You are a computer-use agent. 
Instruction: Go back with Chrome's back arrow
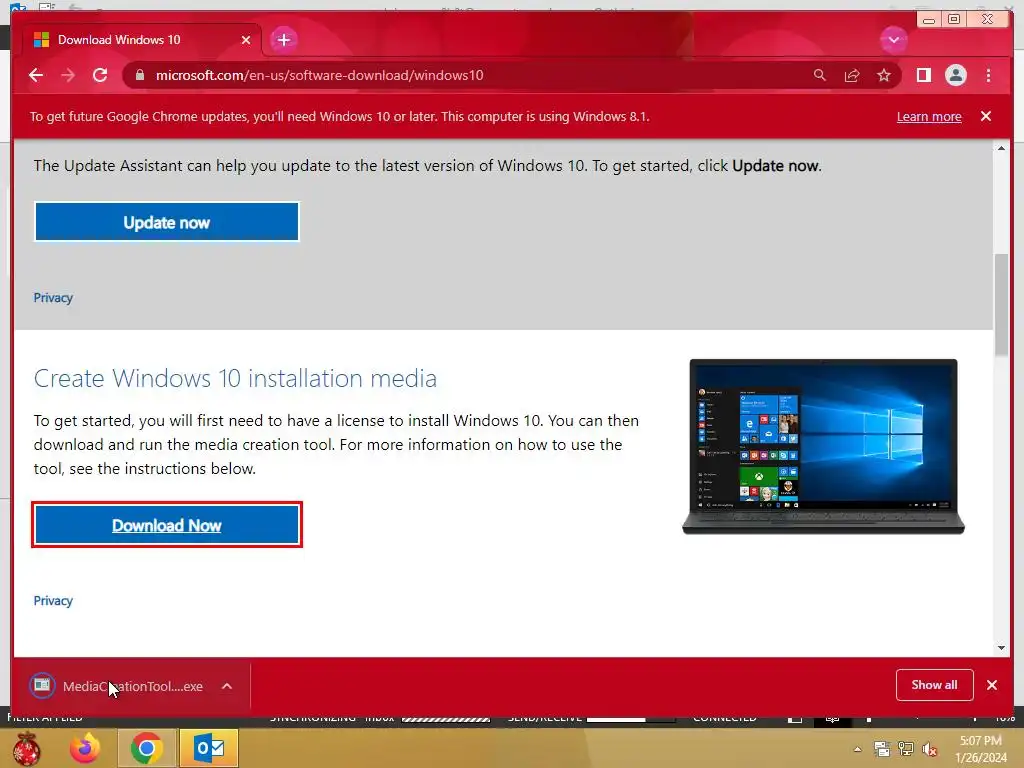point(36,75)
